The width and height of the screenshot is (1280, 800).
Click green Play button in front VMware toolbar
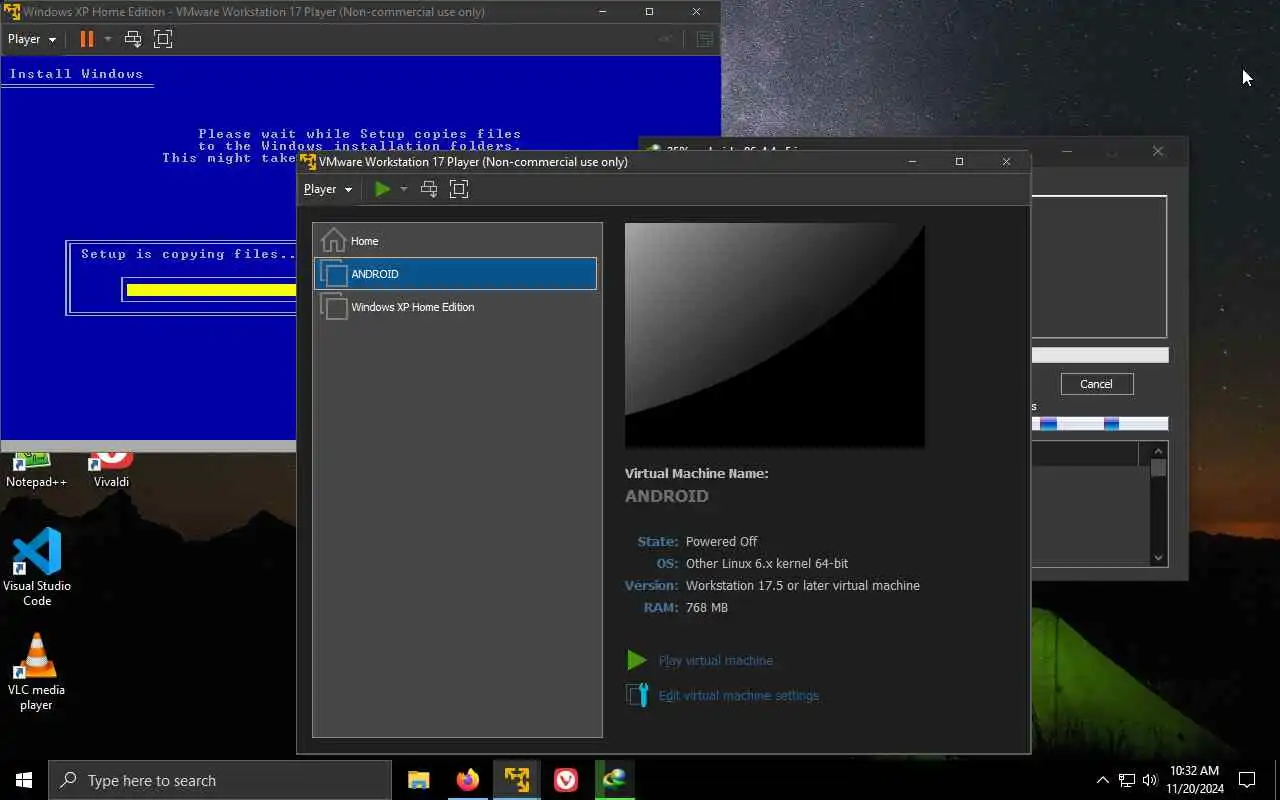click(382, 189)
